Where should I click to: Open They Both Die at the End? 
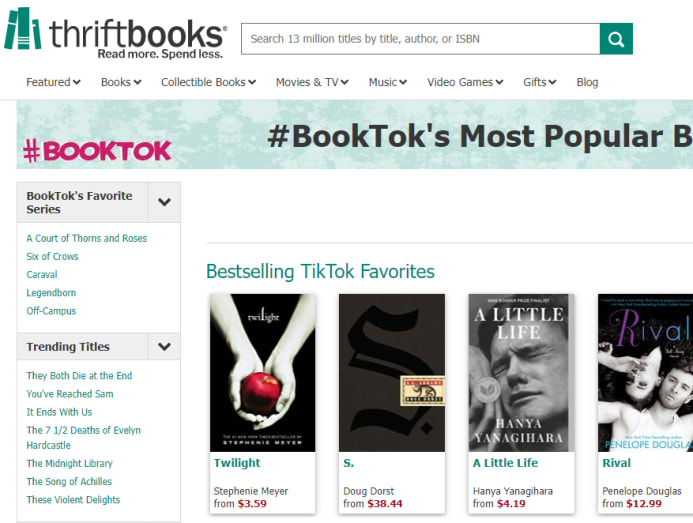[79, 376]
